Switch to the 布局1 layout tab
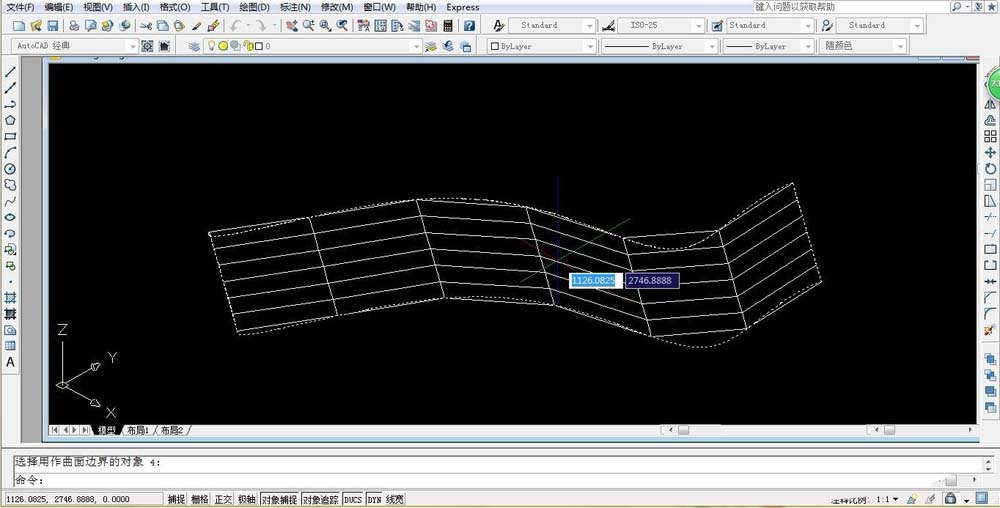 138,430
